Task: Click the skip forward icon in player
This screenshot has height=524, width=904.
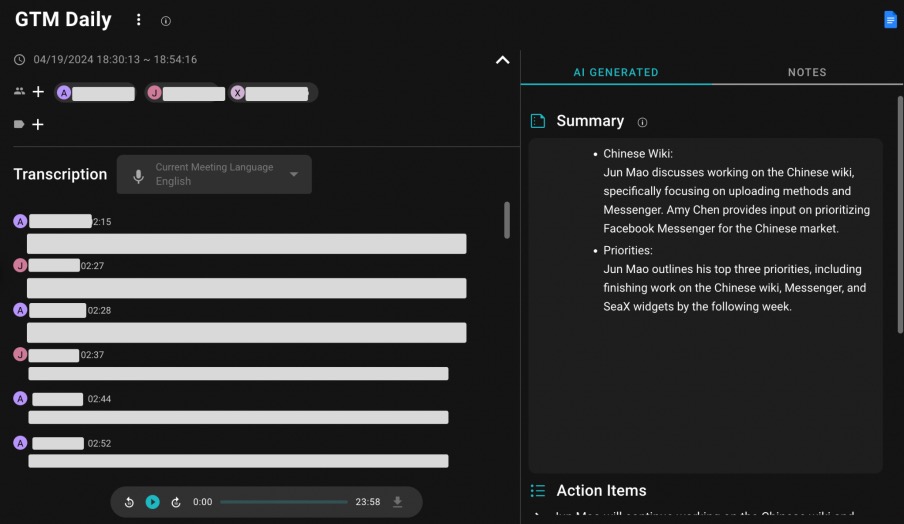Action: 176,502
